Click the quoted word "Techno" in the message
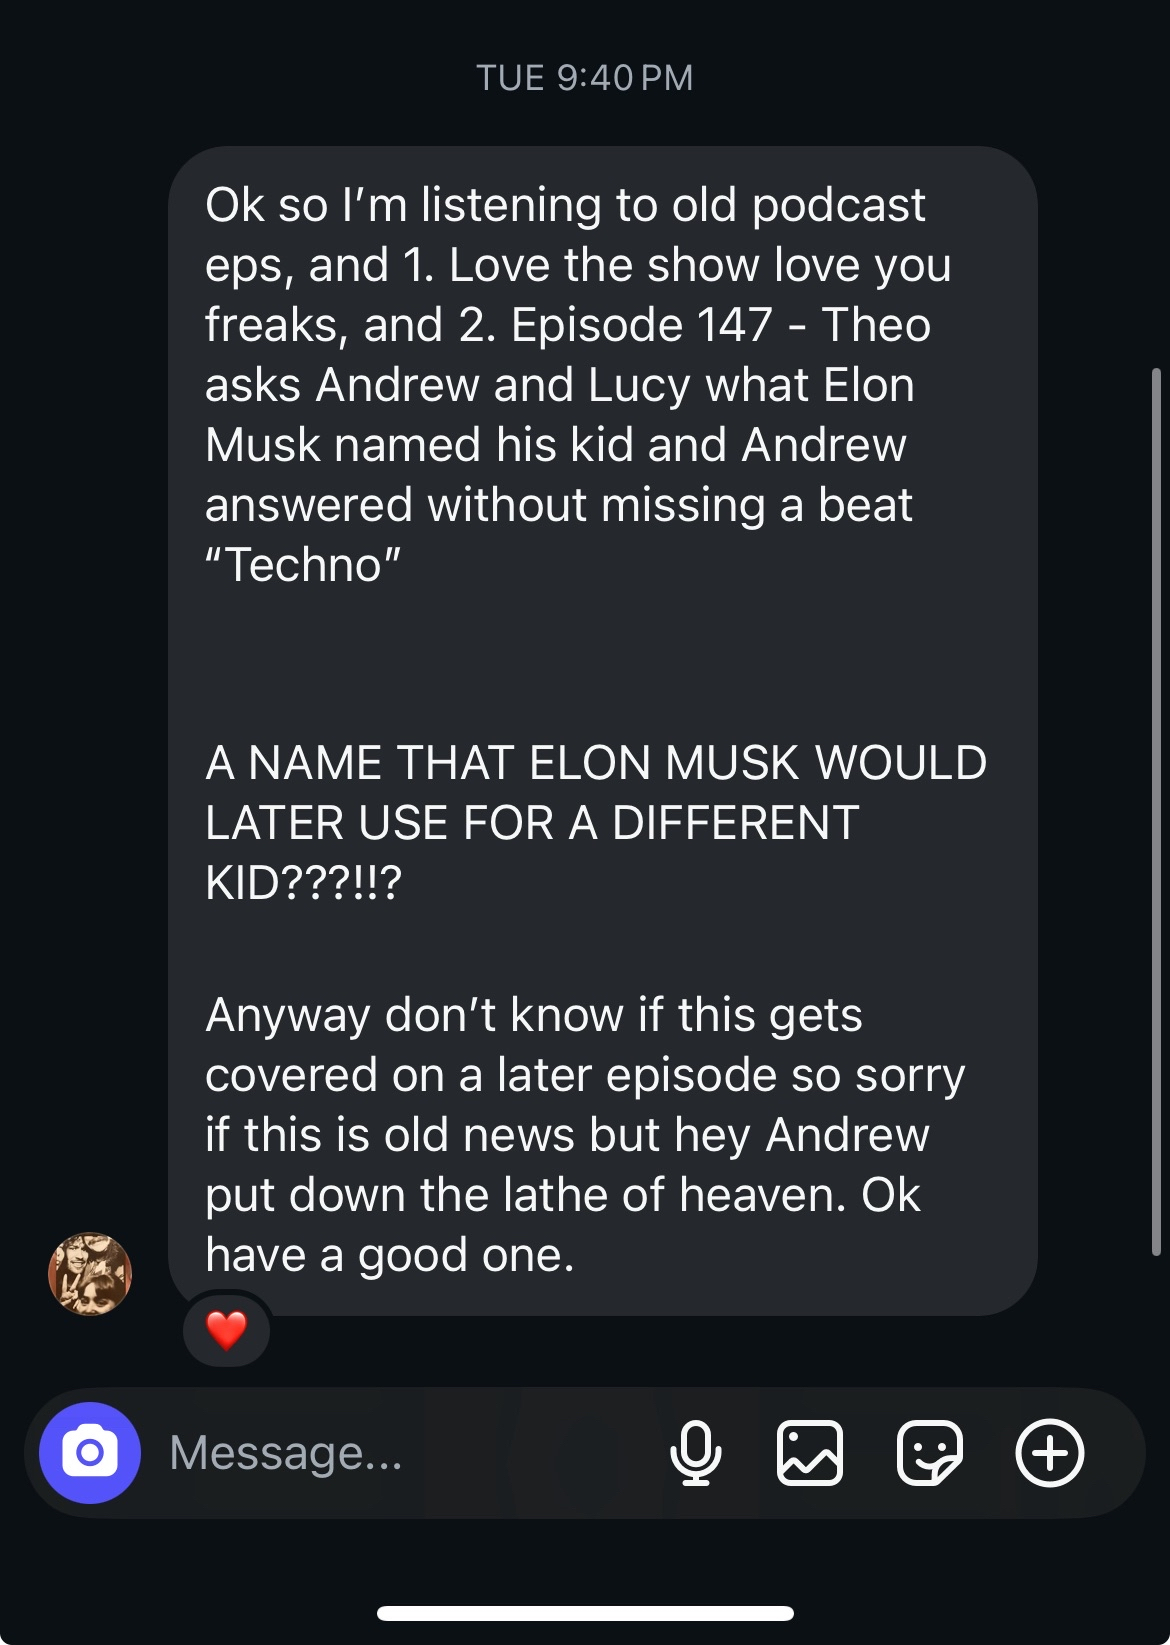Image resolution: width=1170 pixels, height=1645 pixels. point(303,565)
